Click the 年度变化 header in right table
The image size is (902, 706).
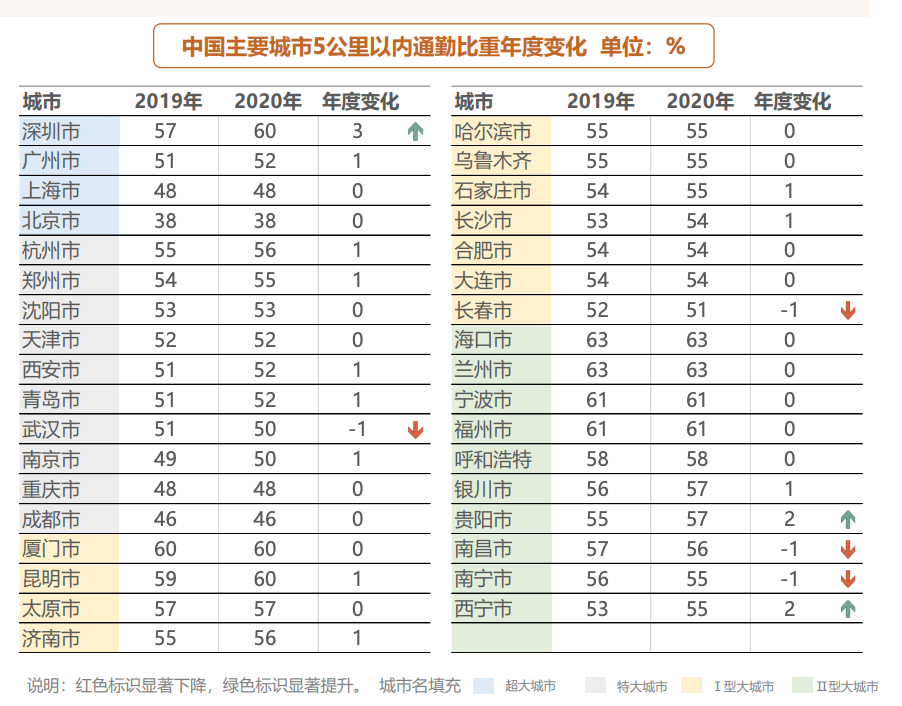(793, 102)
